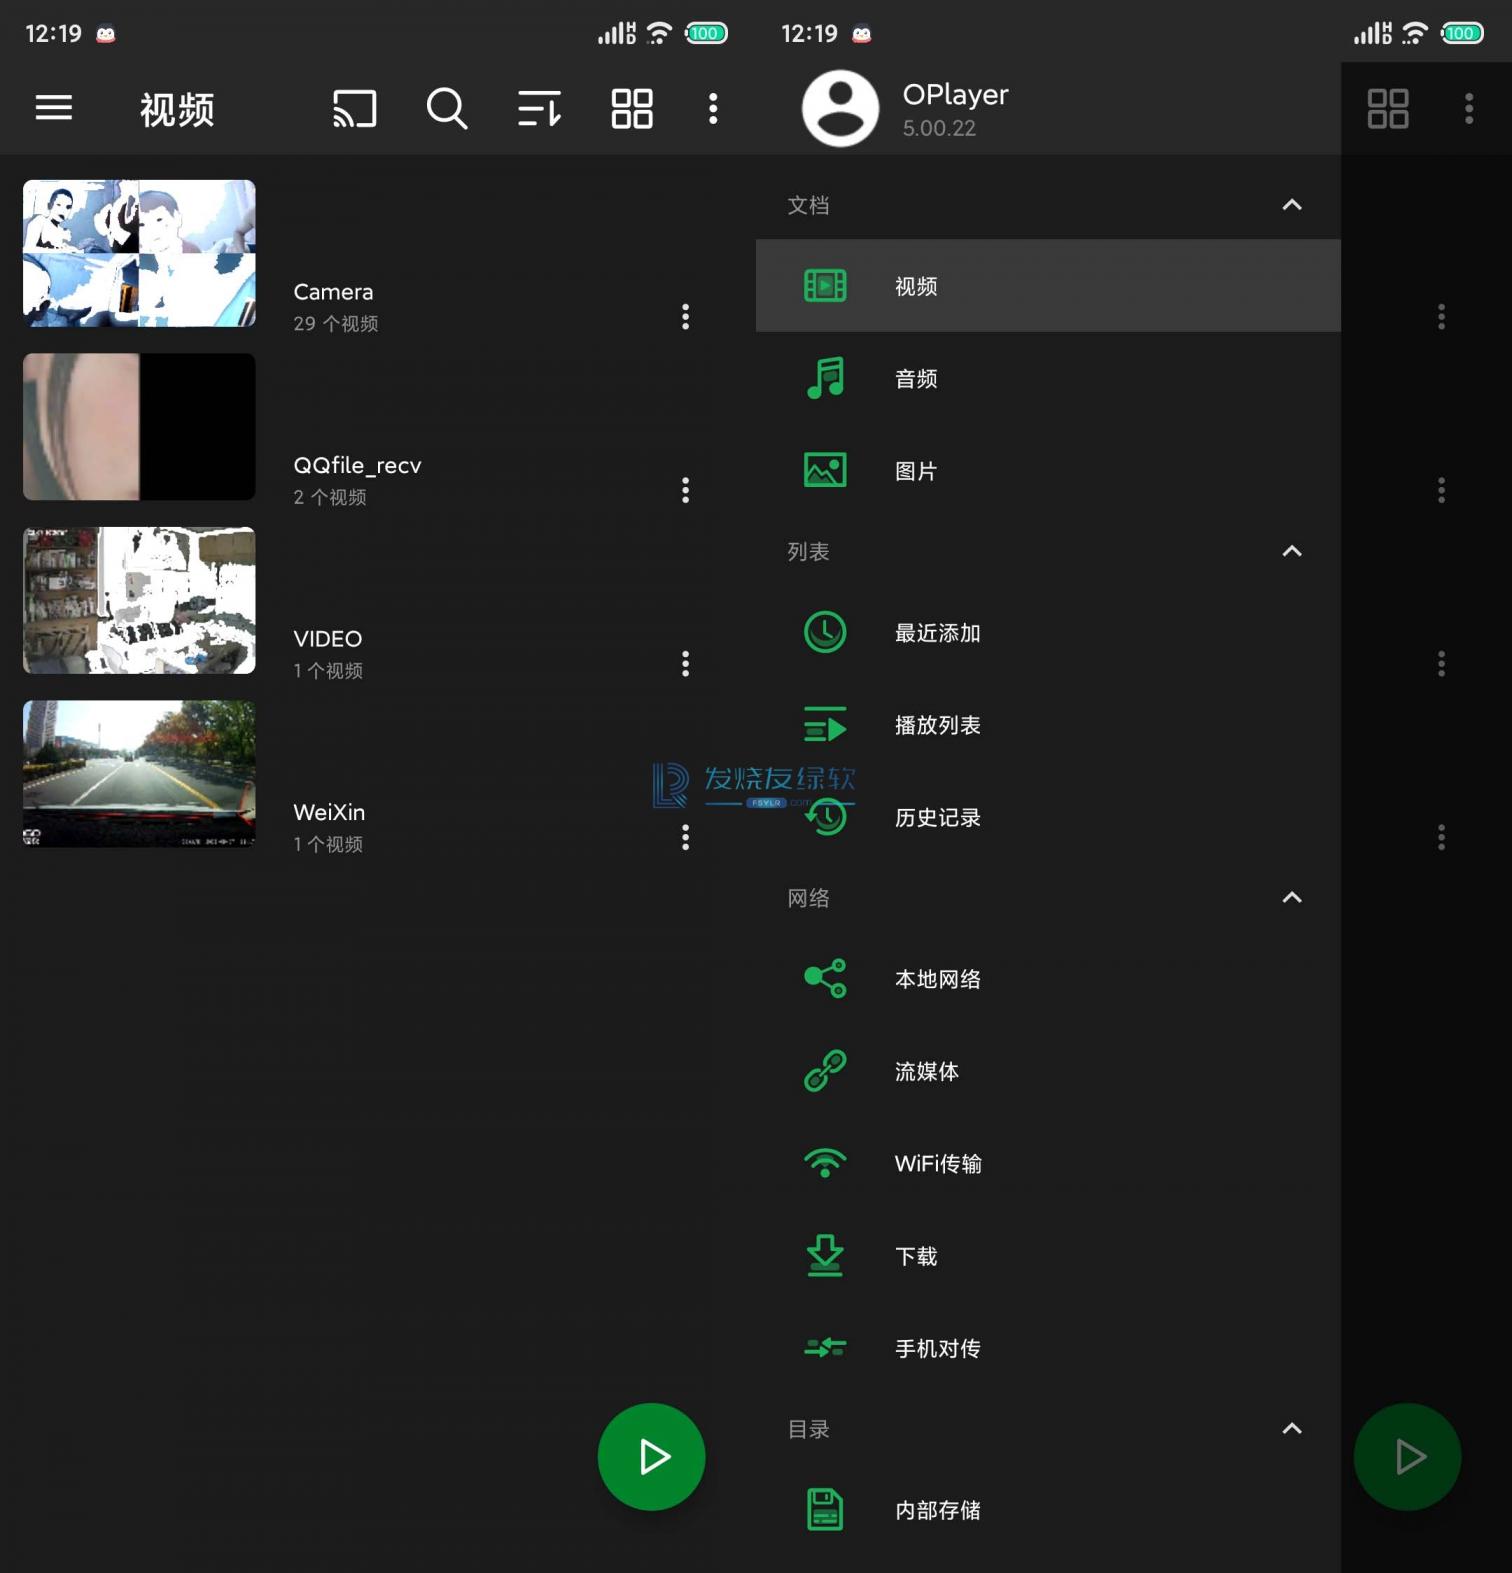Collapse the 网络 section
This screenshot has width=1512, height=1573.
click(1292, 897)
